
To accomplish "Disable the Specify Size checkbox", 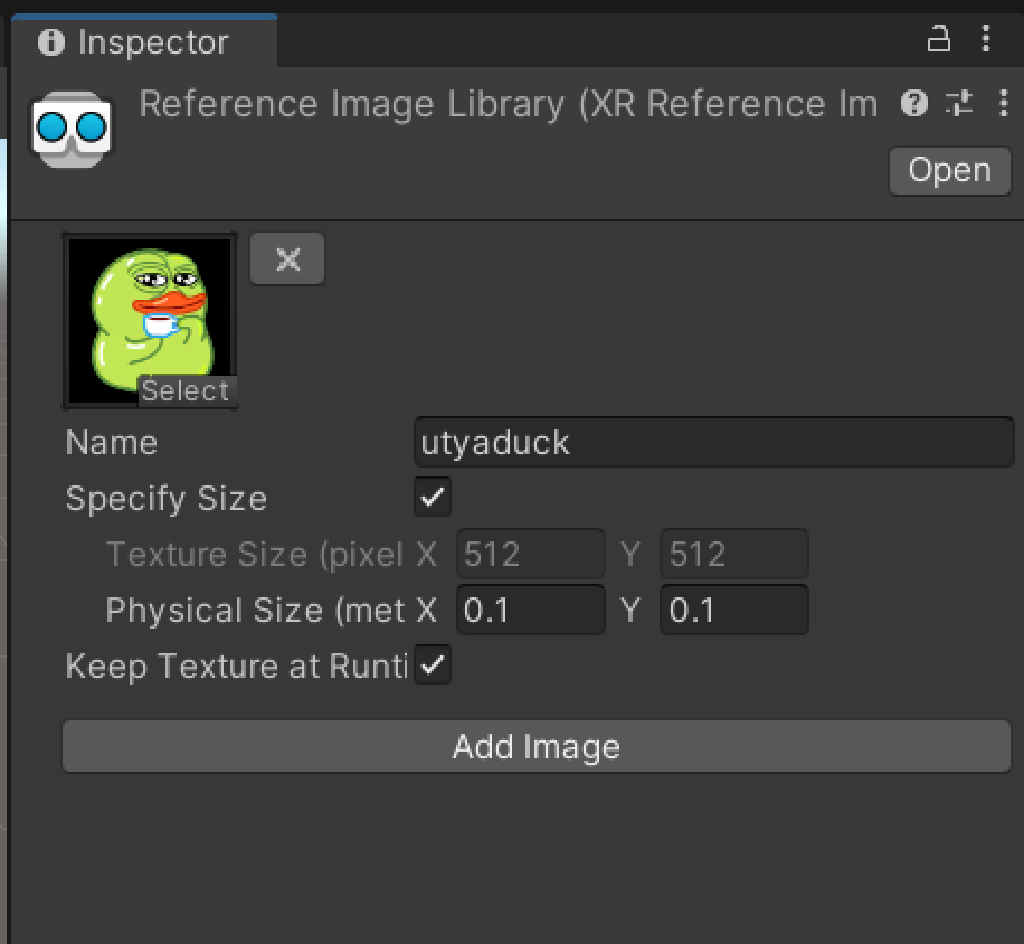I will (433, 497).
